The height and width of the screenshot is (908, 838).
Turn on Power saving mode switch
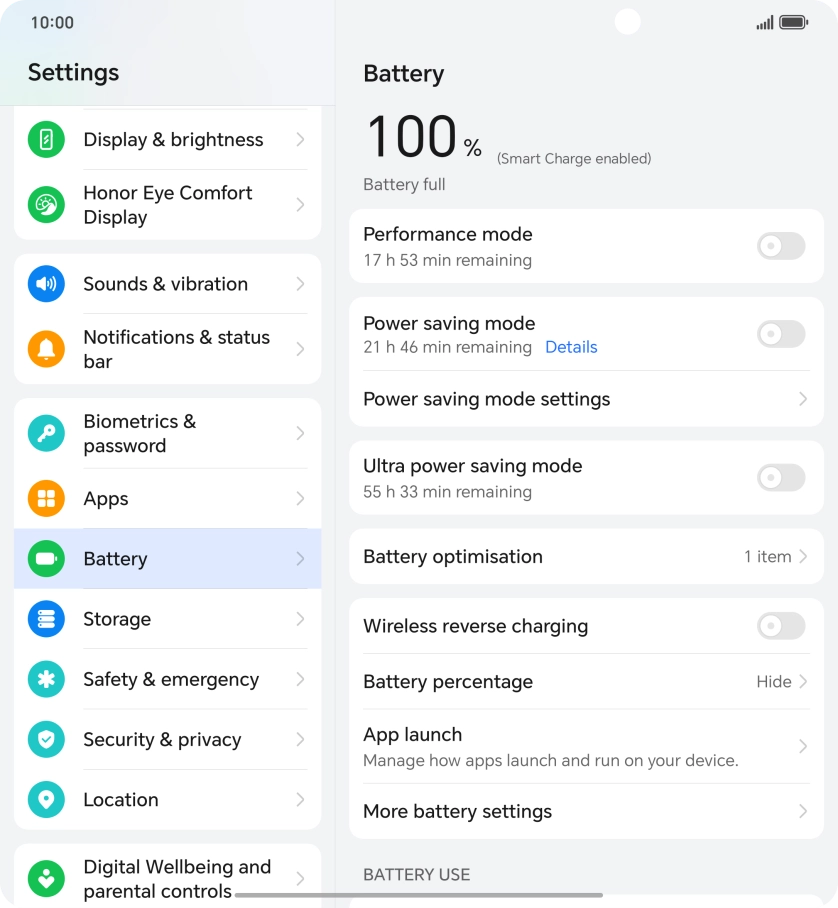(x=780, y=334)
